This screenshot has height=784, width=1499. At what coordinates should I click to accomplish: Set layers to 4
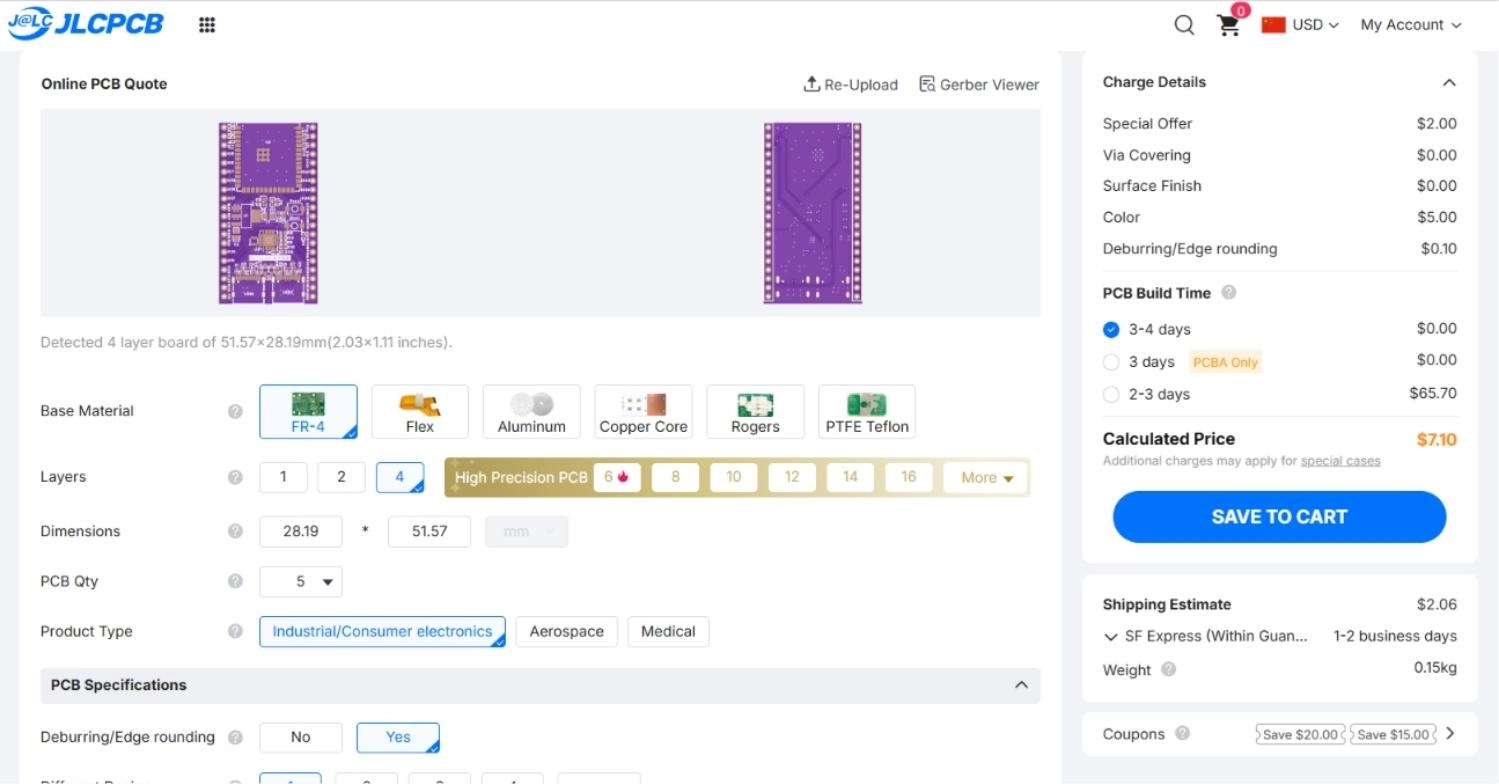point(400,477)
